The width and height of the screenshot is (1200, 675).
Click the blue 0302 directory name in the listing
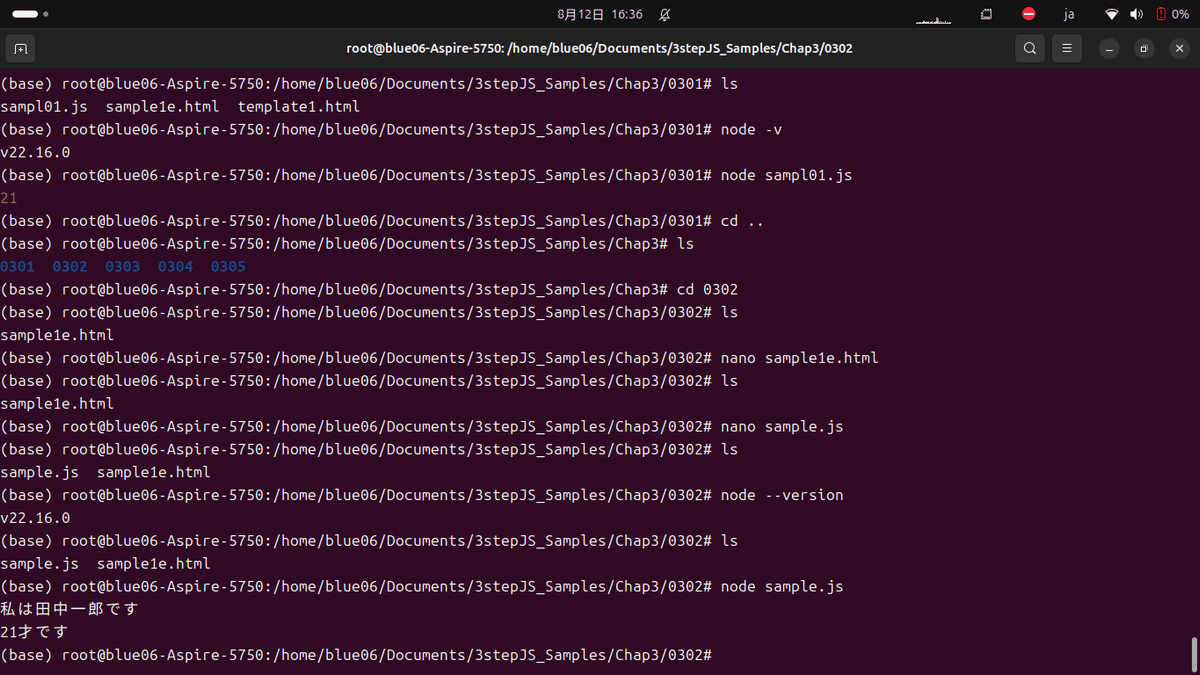pos(69,266)
